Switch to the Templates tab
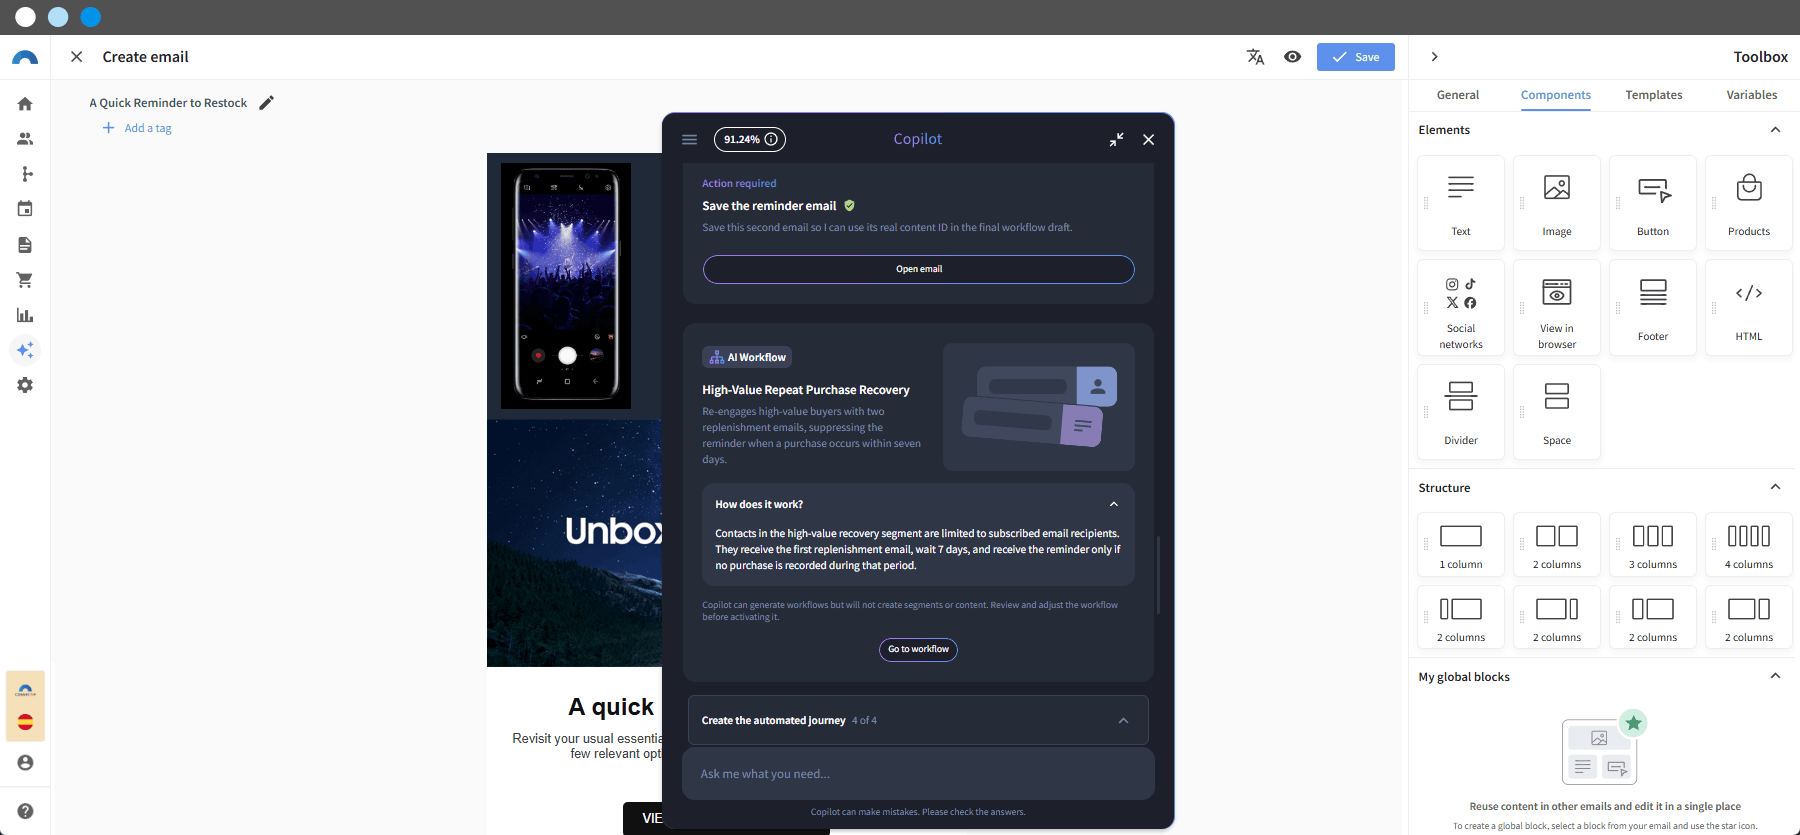This screenshot has width=1800, height=835. [x=1654, y=95]
